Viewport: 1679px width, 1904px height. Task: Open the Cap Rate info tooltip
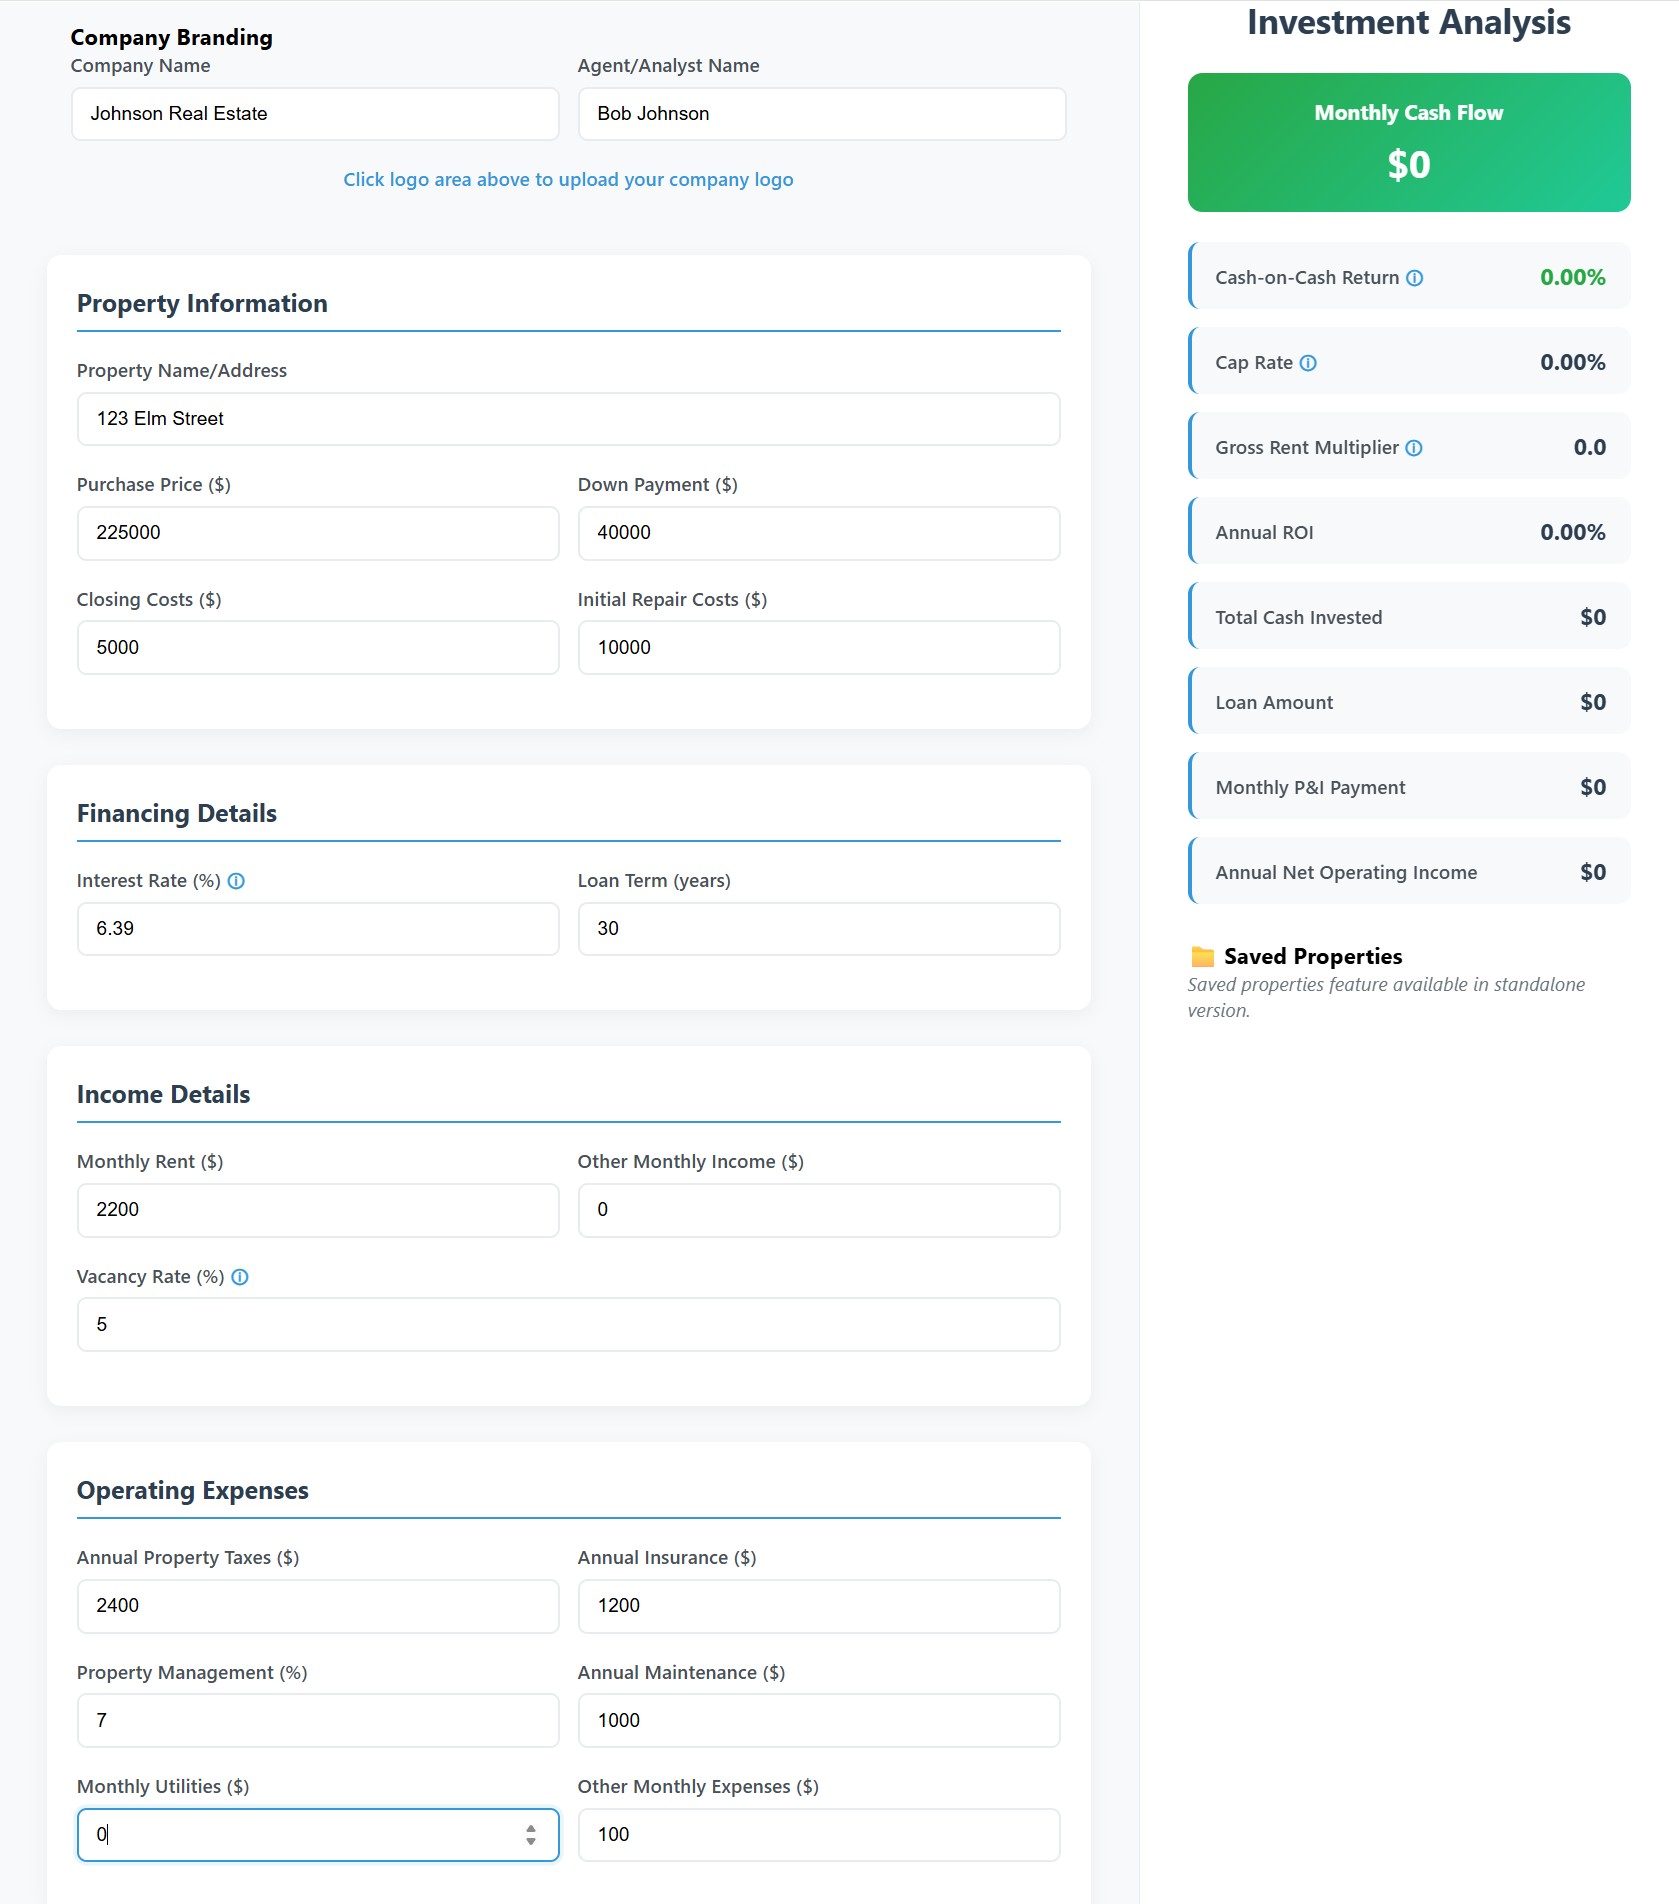click(1308, 364)
